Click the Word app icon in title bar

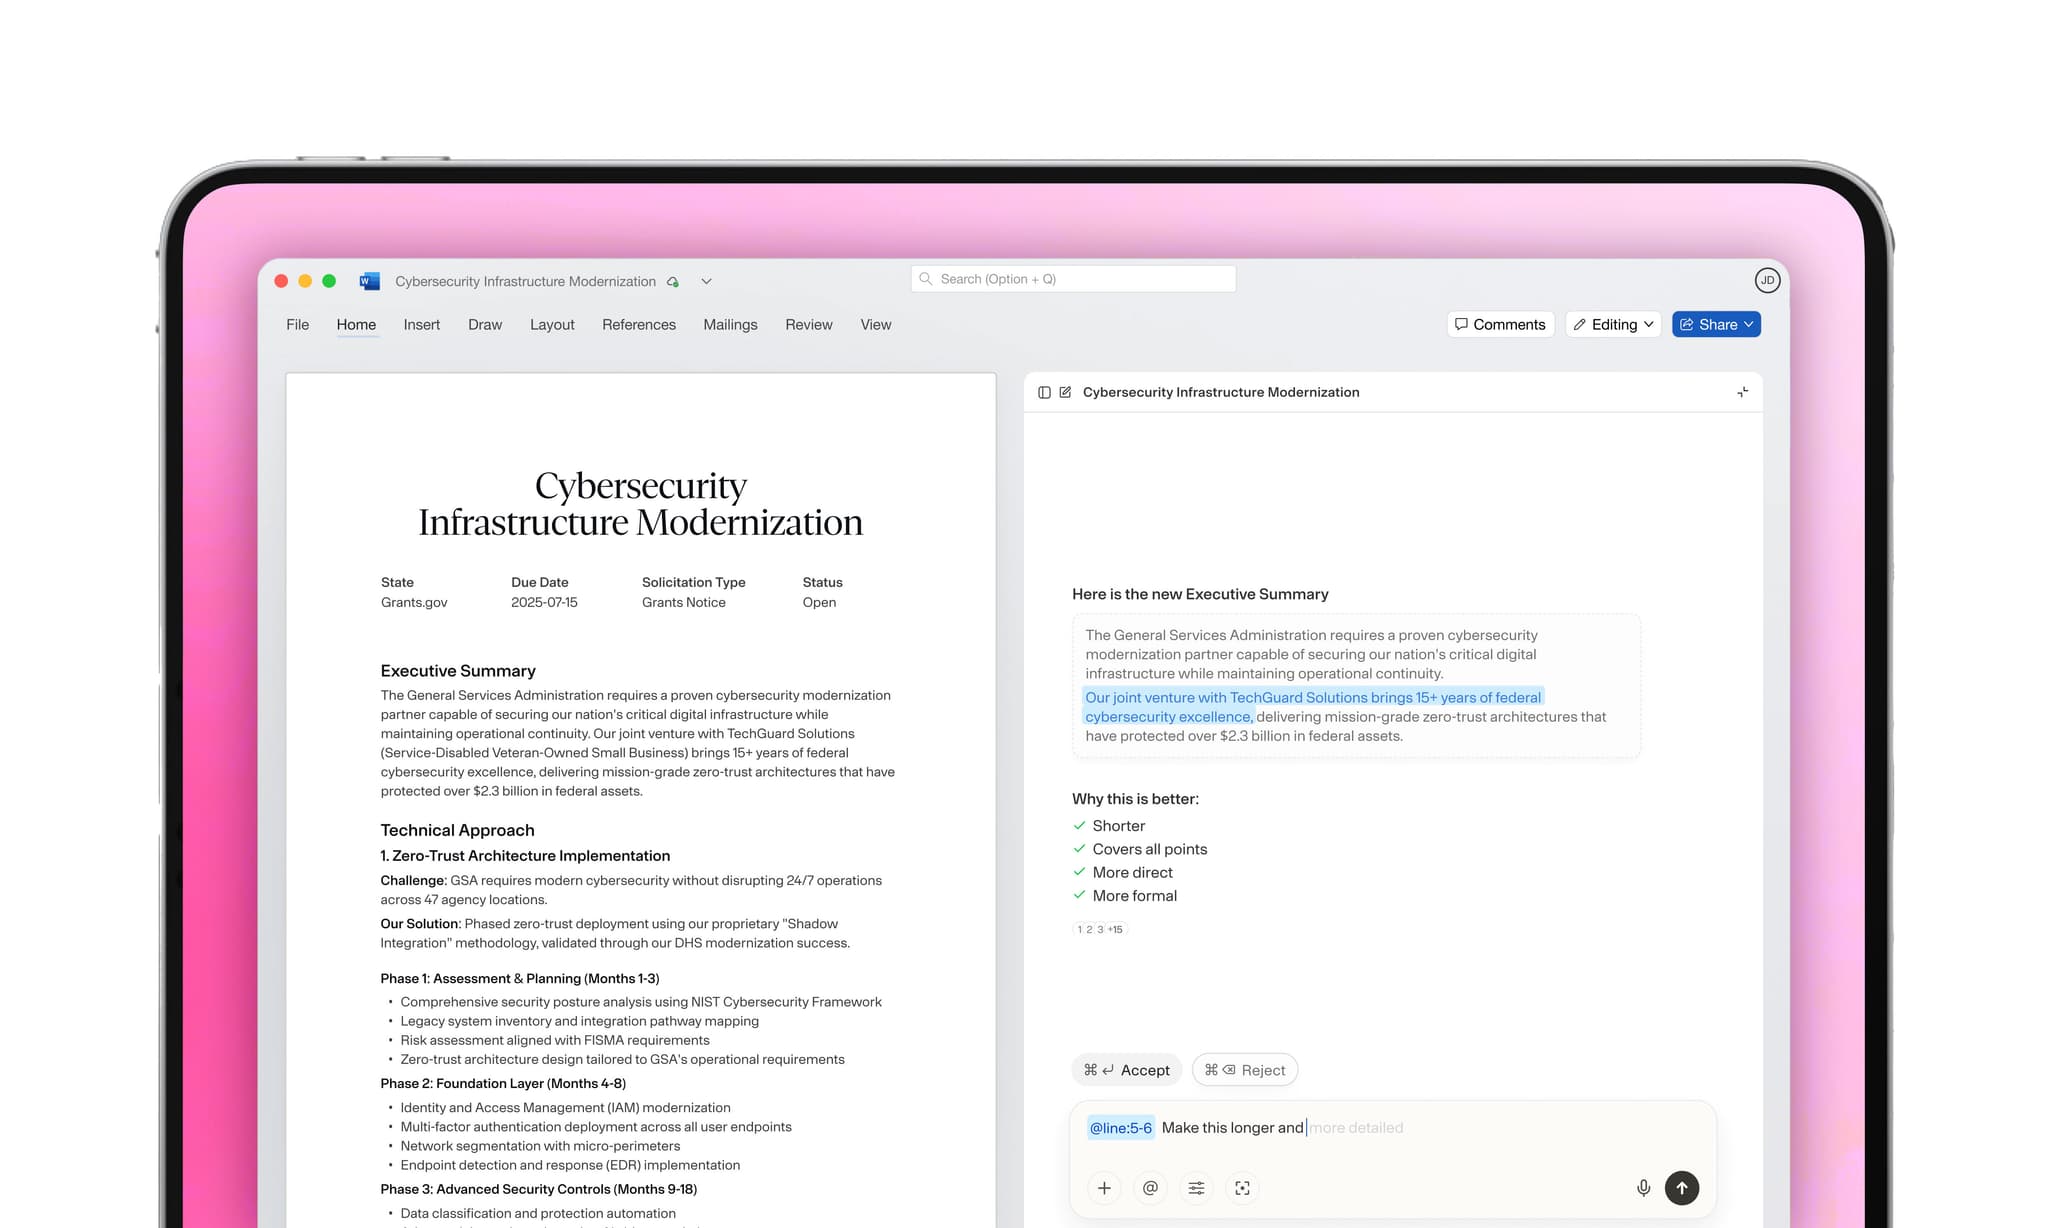[x=369, y=281]
